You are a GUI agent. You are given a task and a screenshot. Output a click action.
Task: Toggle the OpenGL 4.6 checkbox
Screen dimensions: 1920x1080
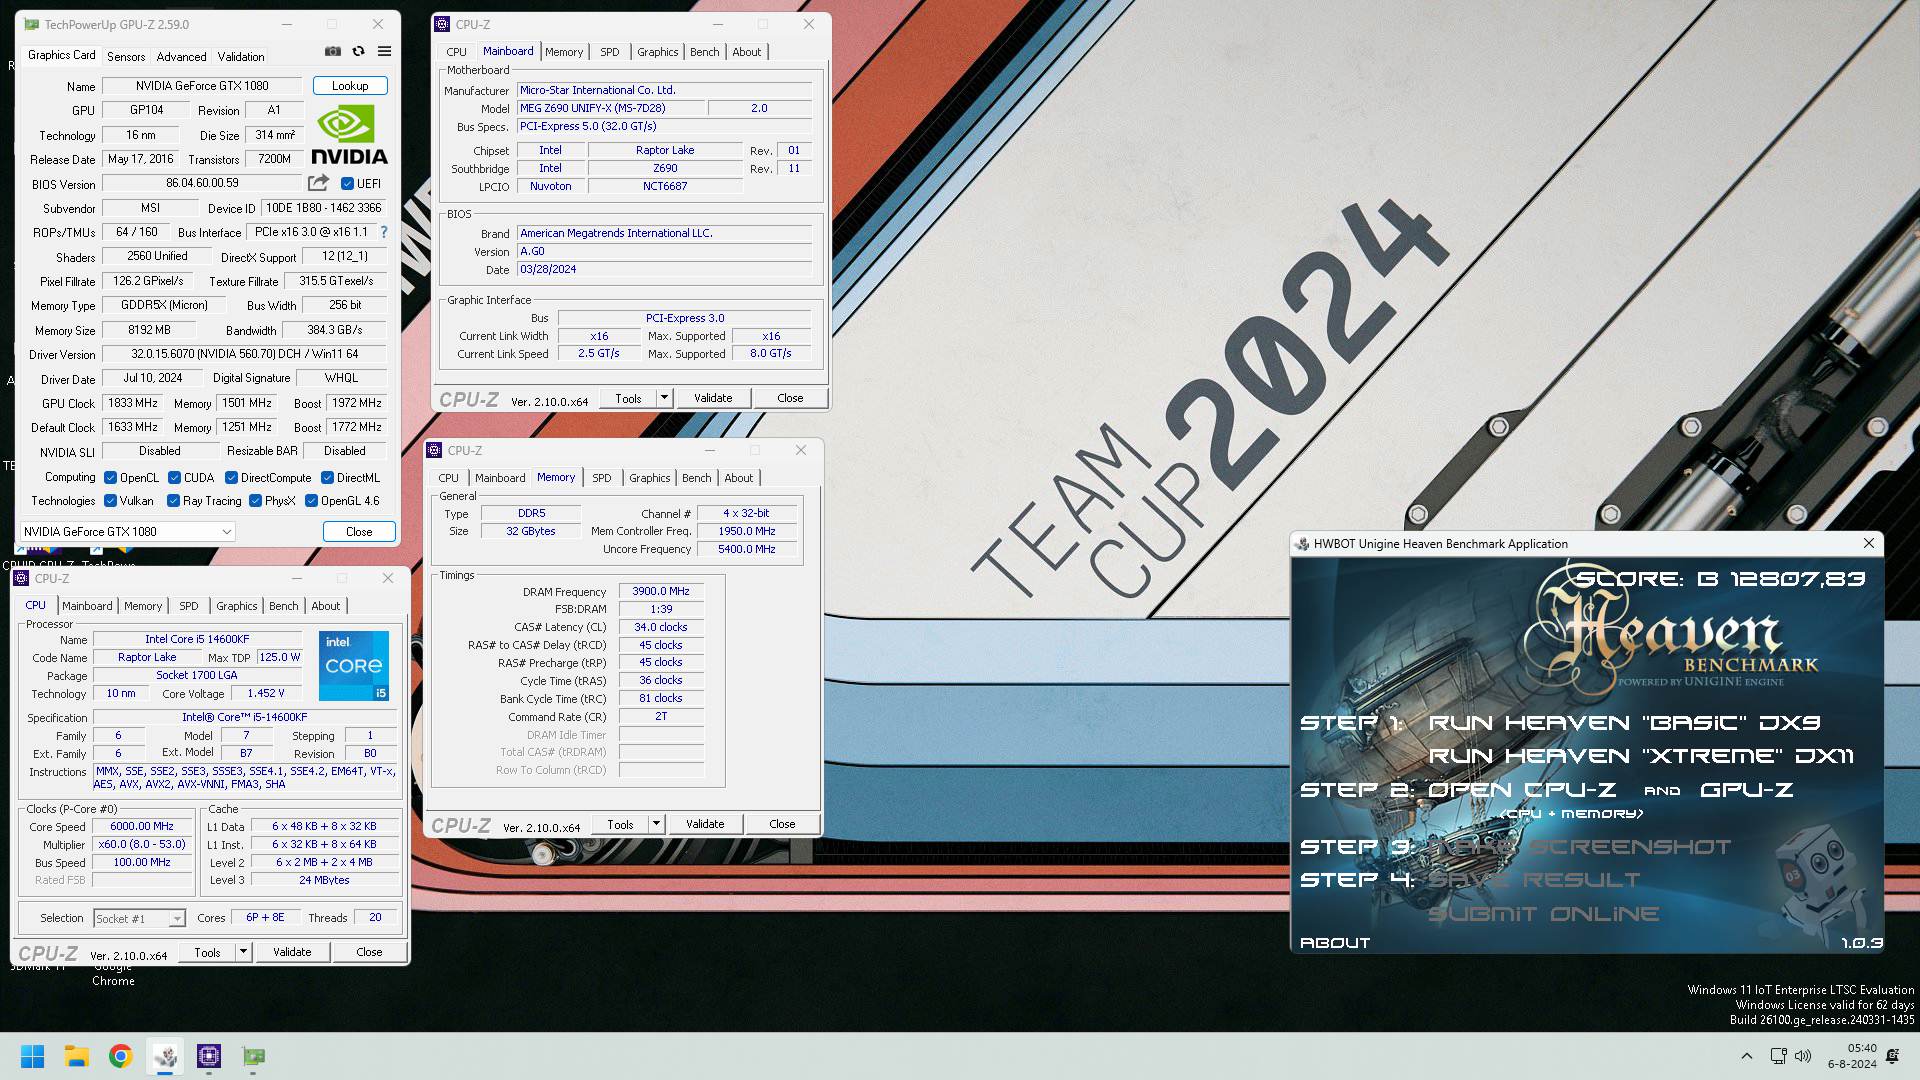tap(311, 501)
